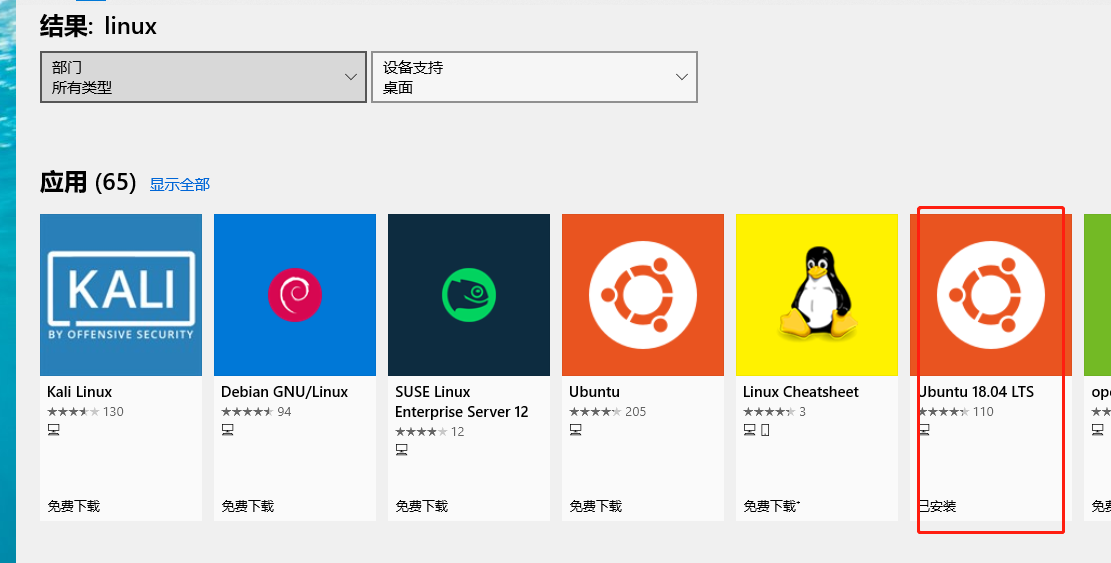Click the Linux Cheatsheet app title
Viewport: 1111px width, 563px height.
[x=801, y=392]
